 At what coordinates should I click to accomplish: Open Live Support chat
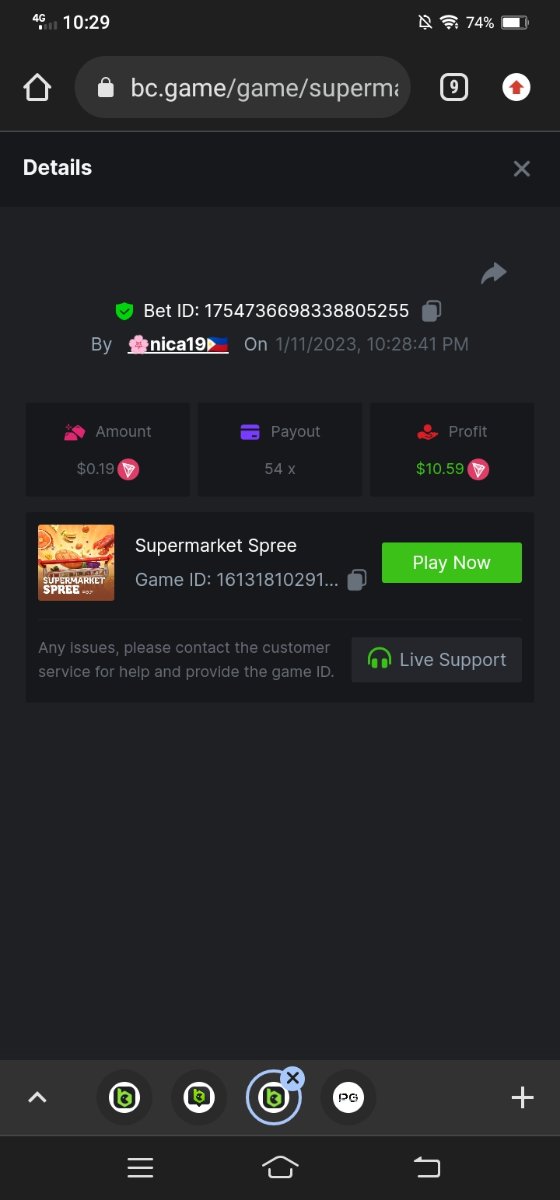tap(437, 660)
